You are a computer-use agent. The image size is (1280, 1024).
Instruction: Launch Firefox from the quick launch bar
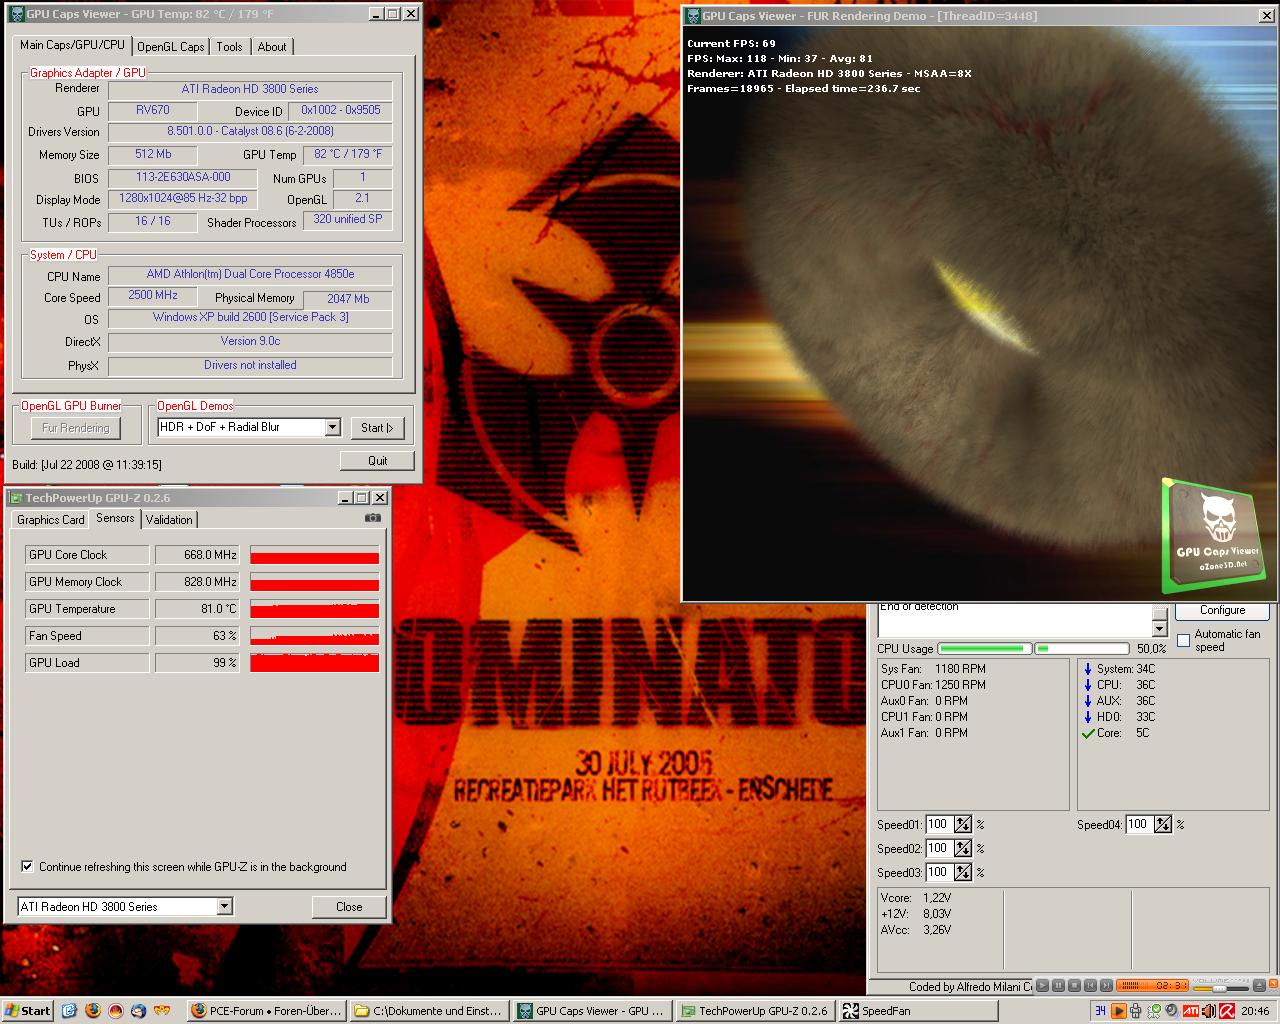coord(93,1011)
